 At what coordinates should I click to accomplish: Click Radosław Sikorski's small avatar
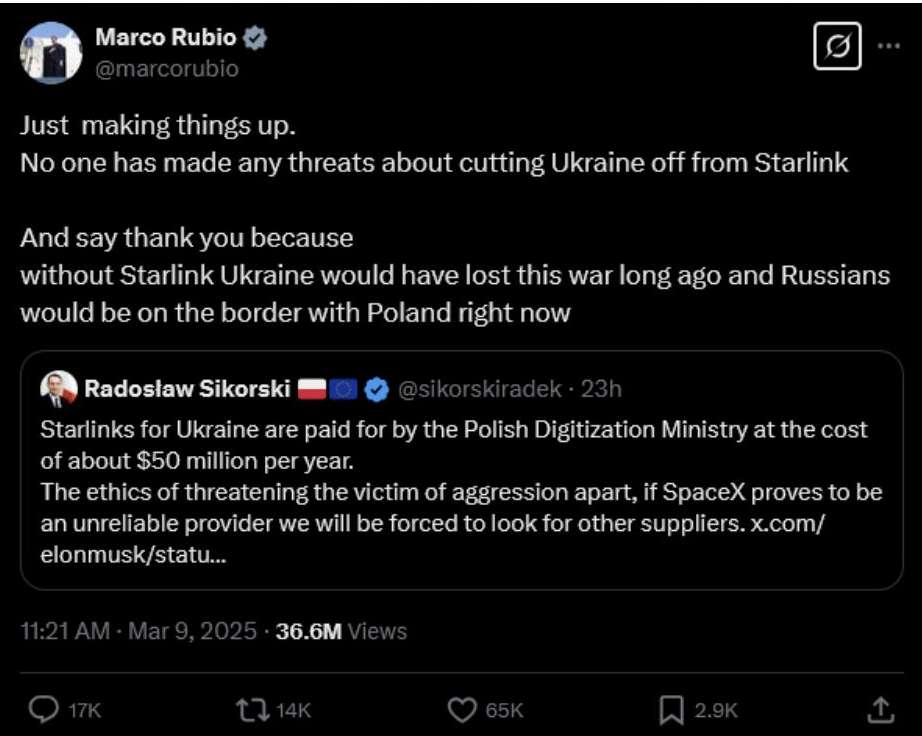click(x=59, y=390)
